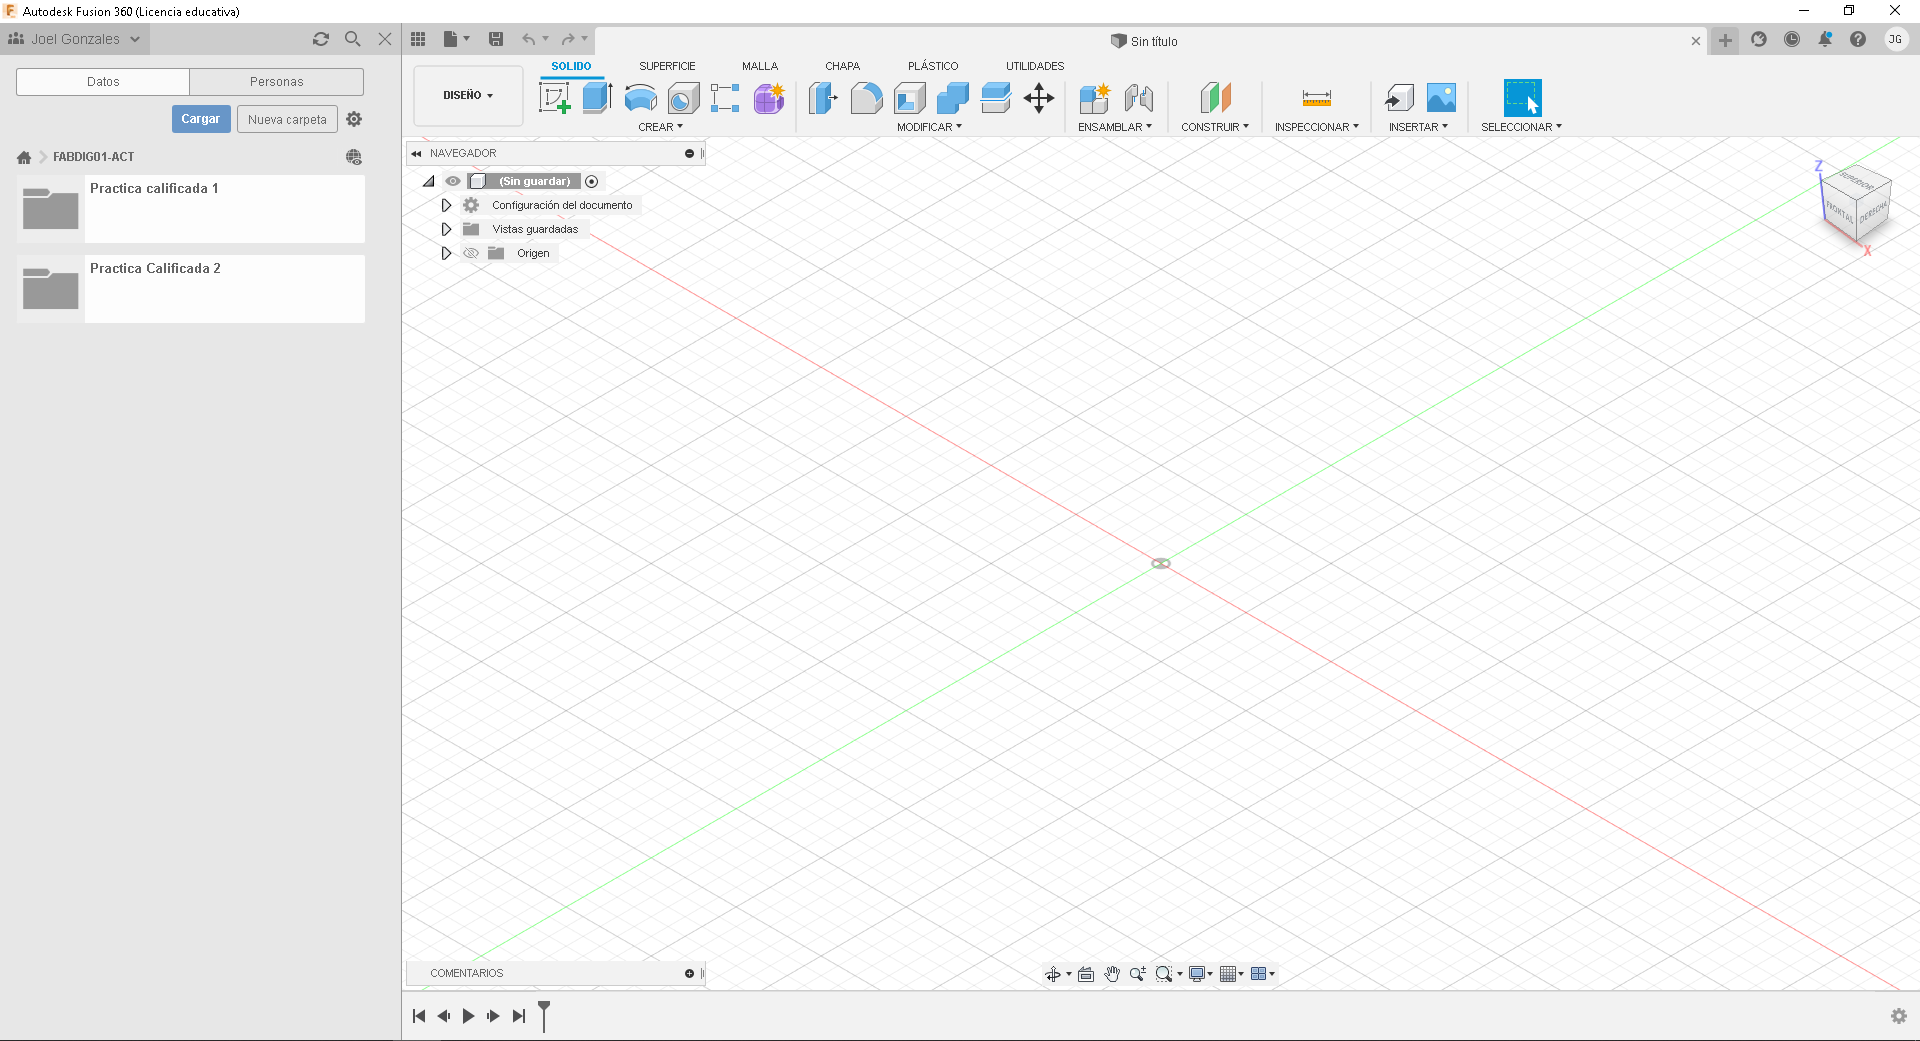Open the Practica Calificada 2 folder
The height and width of the screenshot is (1041, 1920).
(191, 289)
